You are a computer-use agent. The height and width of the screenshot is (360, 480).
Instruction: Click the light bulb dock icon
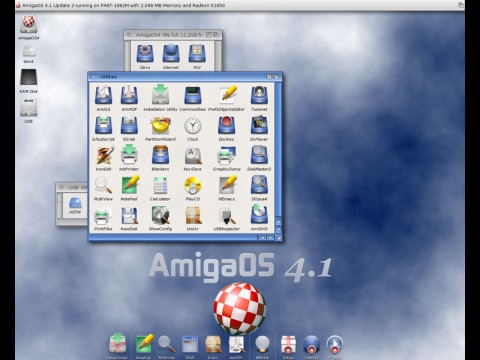(x=262, y=344)
